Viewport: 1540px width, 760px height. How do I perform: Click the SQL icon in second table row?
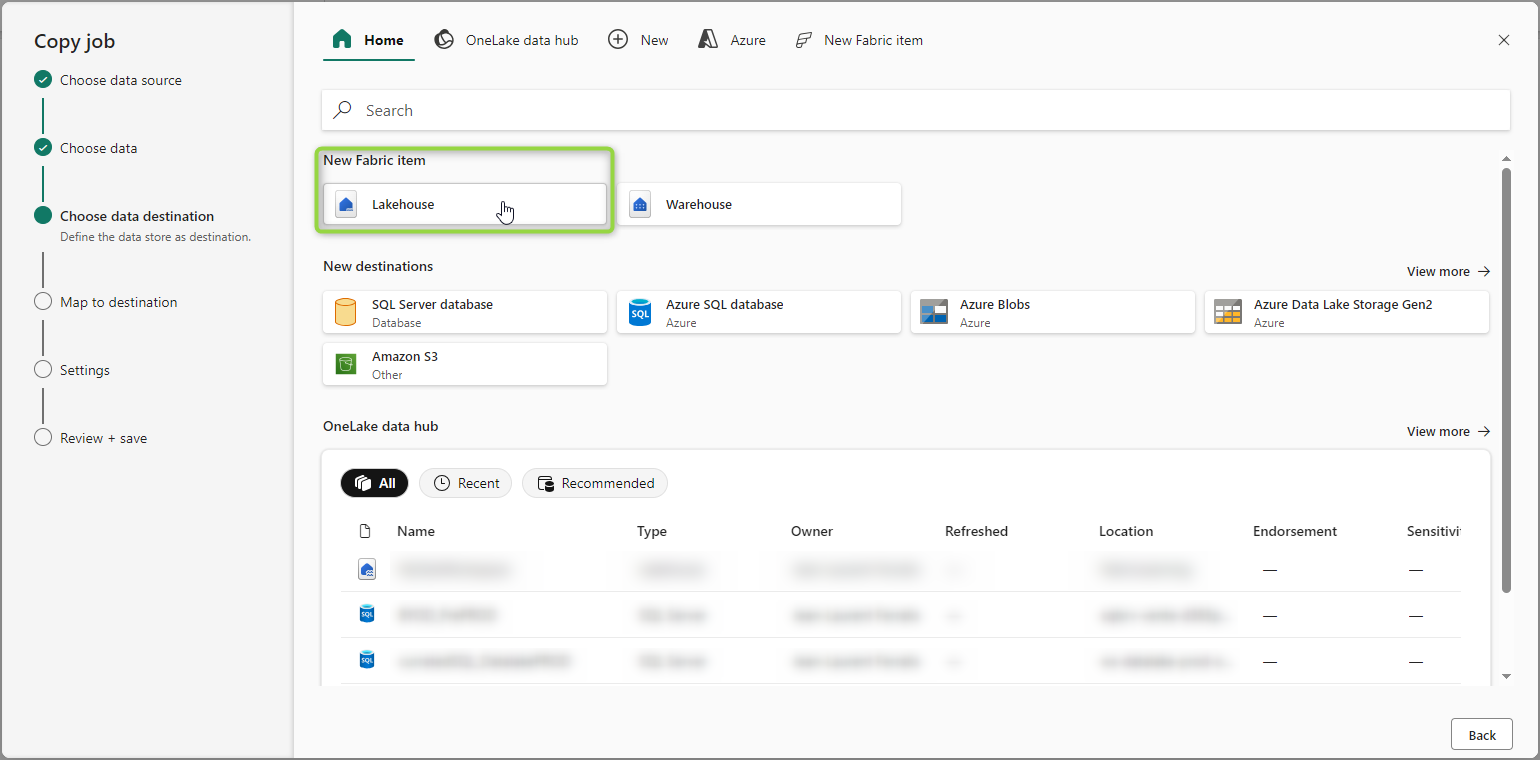tap(367, 614)
